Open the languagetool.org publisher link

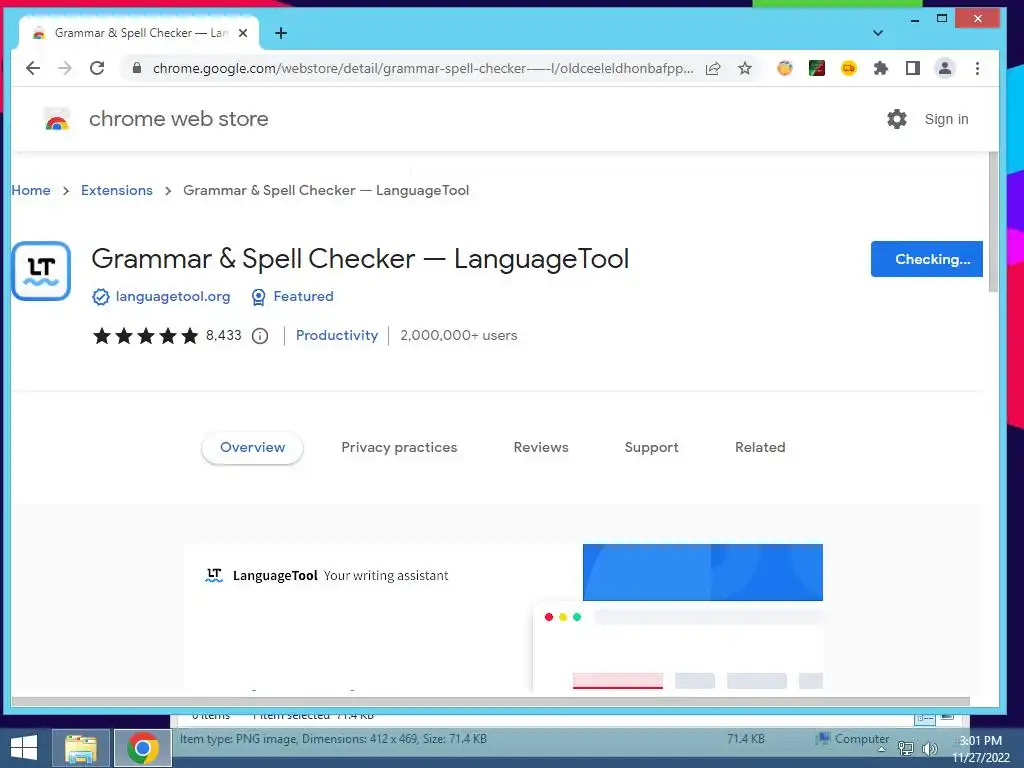pos(173,296)
